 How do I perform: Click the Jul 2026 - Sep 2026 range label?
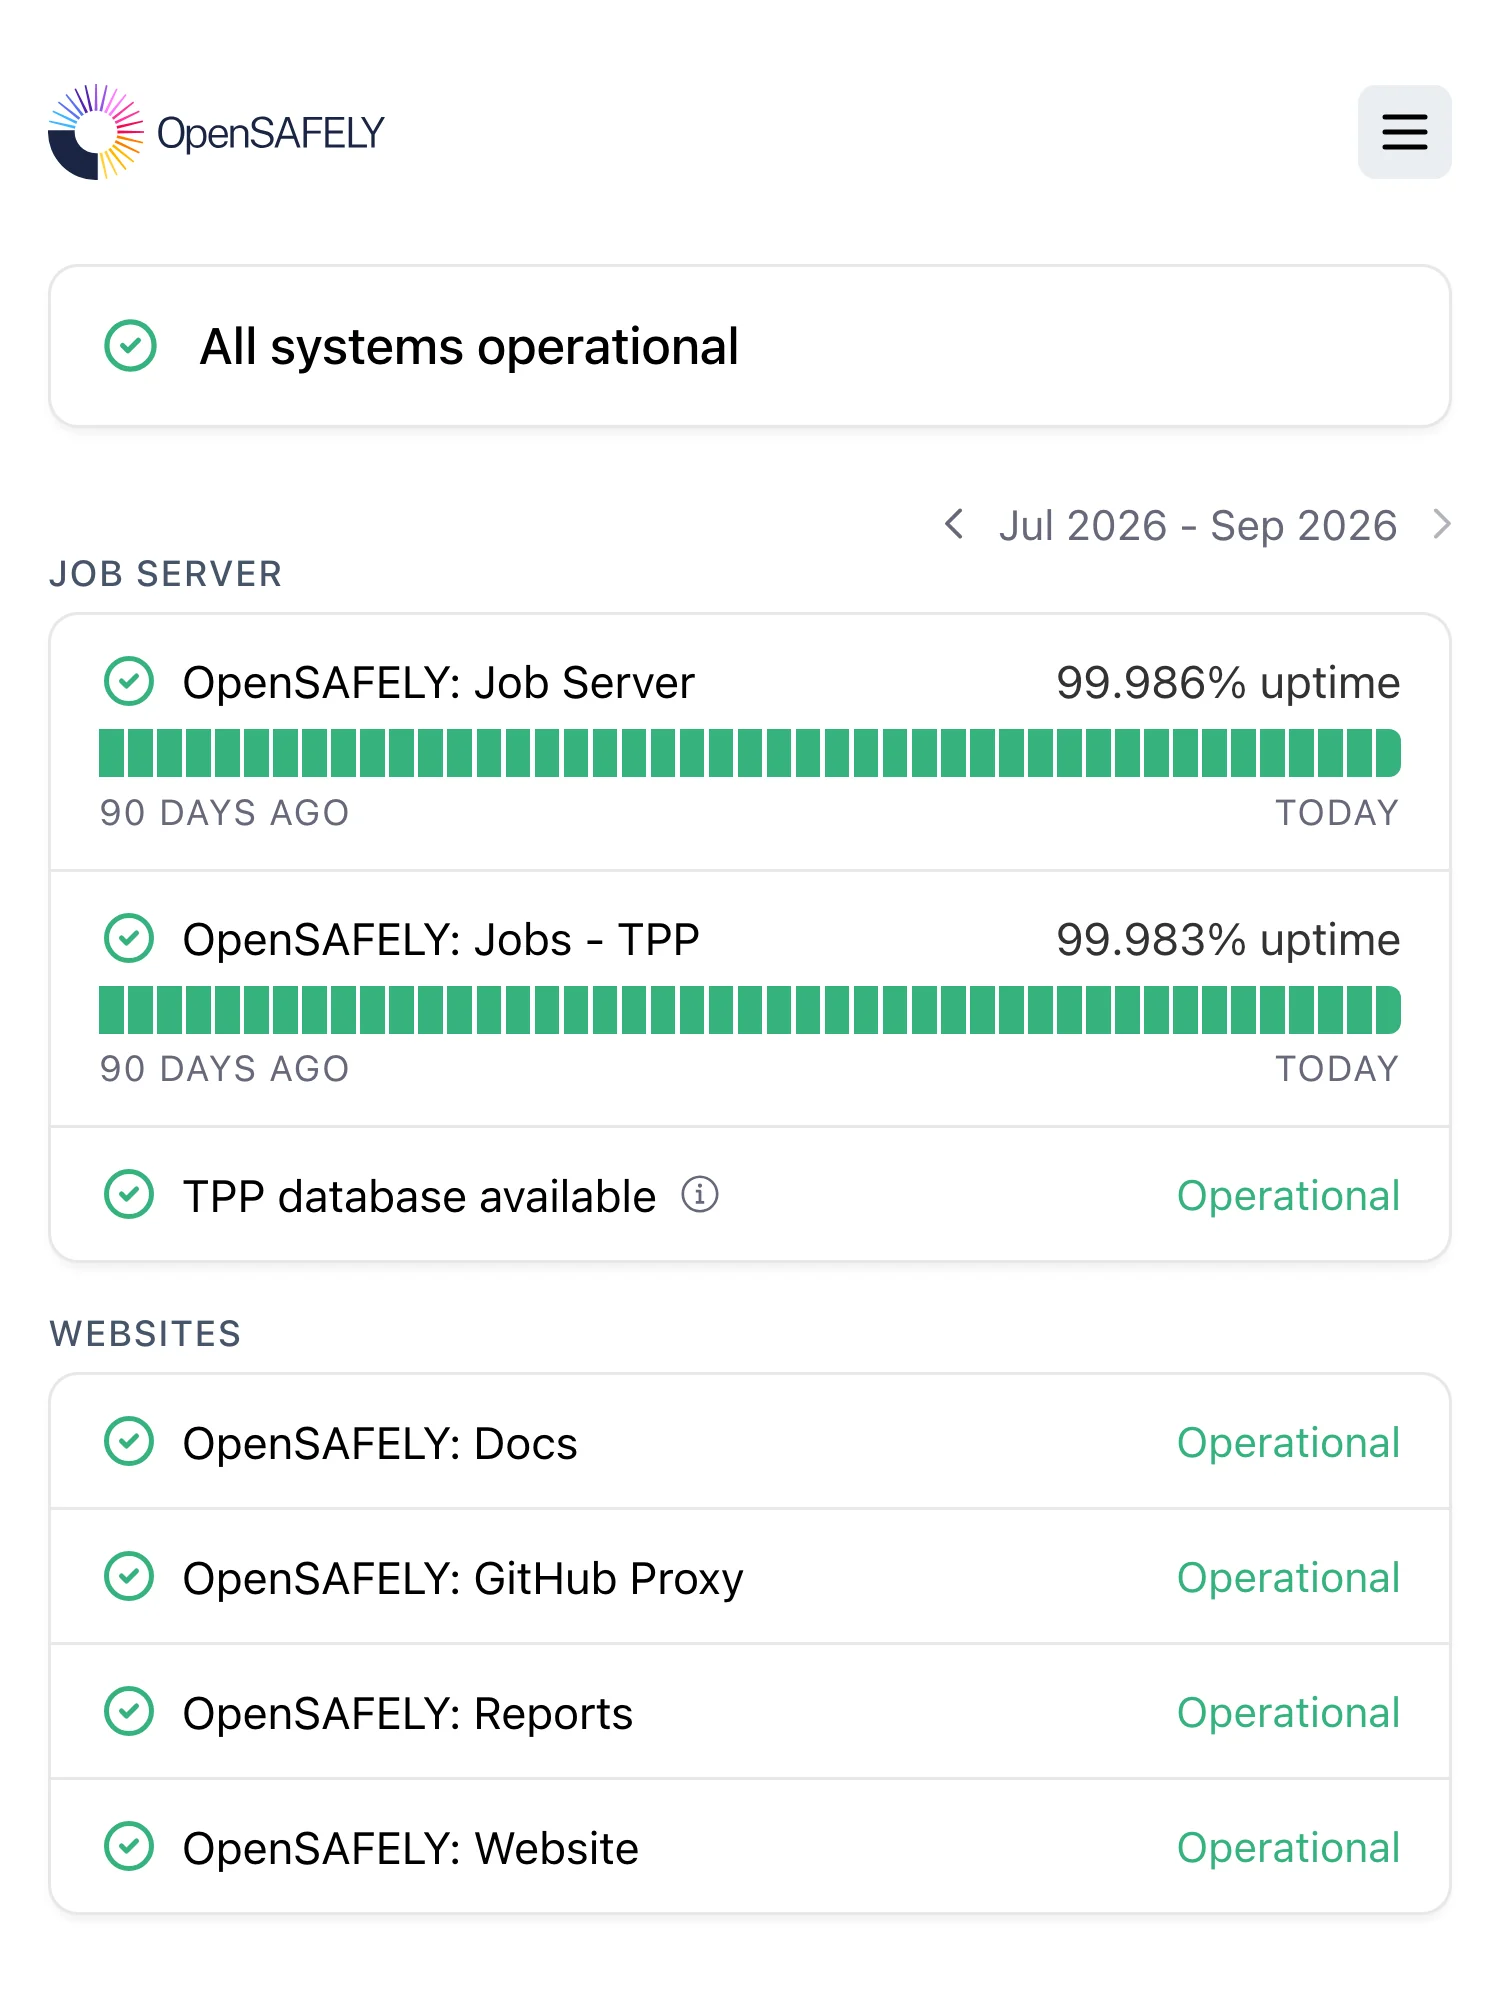[1197, 525]
